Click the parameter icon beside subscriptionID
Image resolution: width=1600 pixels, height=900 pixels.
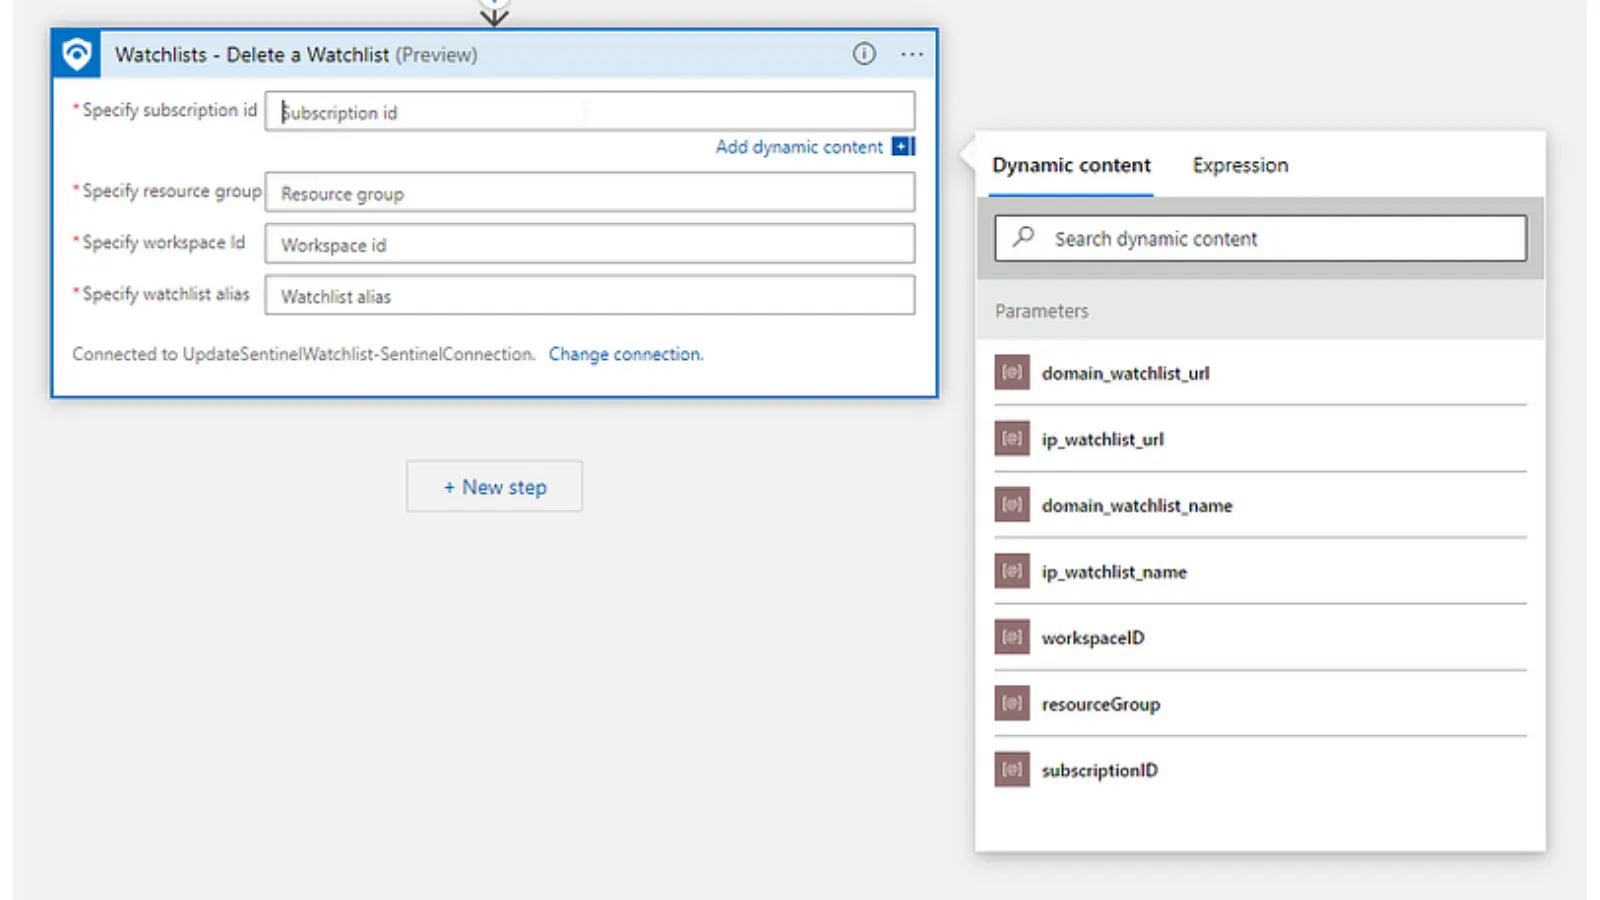tap(1012, 770)
